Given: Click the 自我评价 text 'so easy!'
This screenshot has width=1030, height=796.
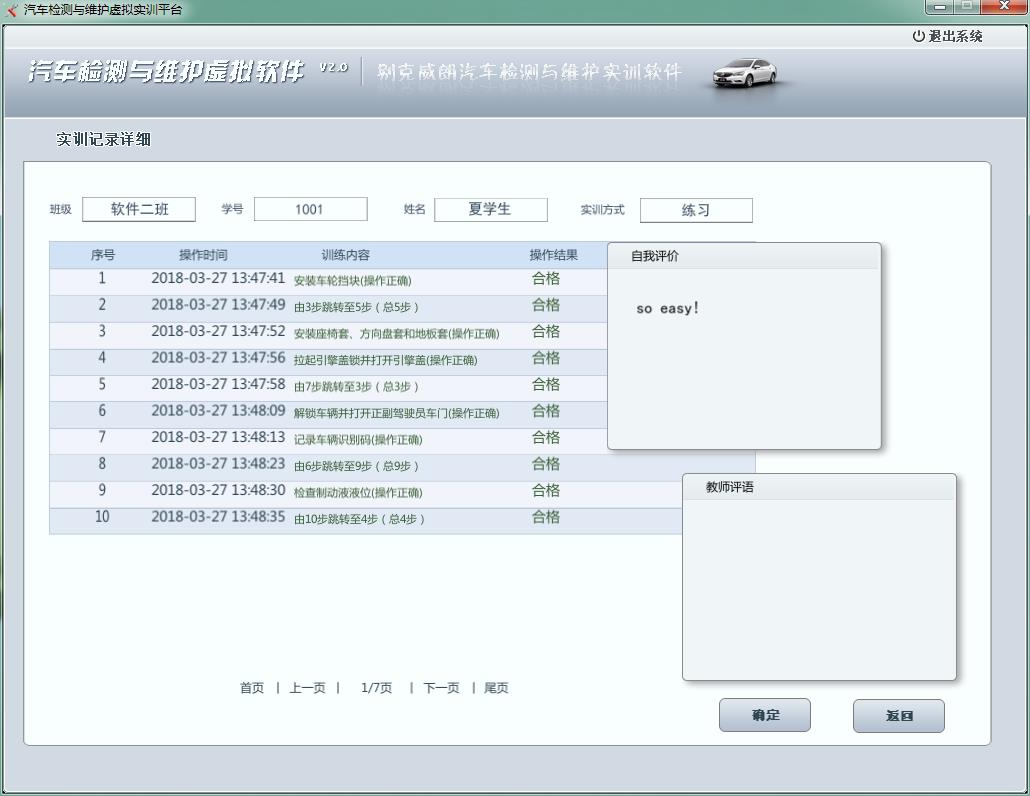Looking at the screenshot, I should pos(667,308).
